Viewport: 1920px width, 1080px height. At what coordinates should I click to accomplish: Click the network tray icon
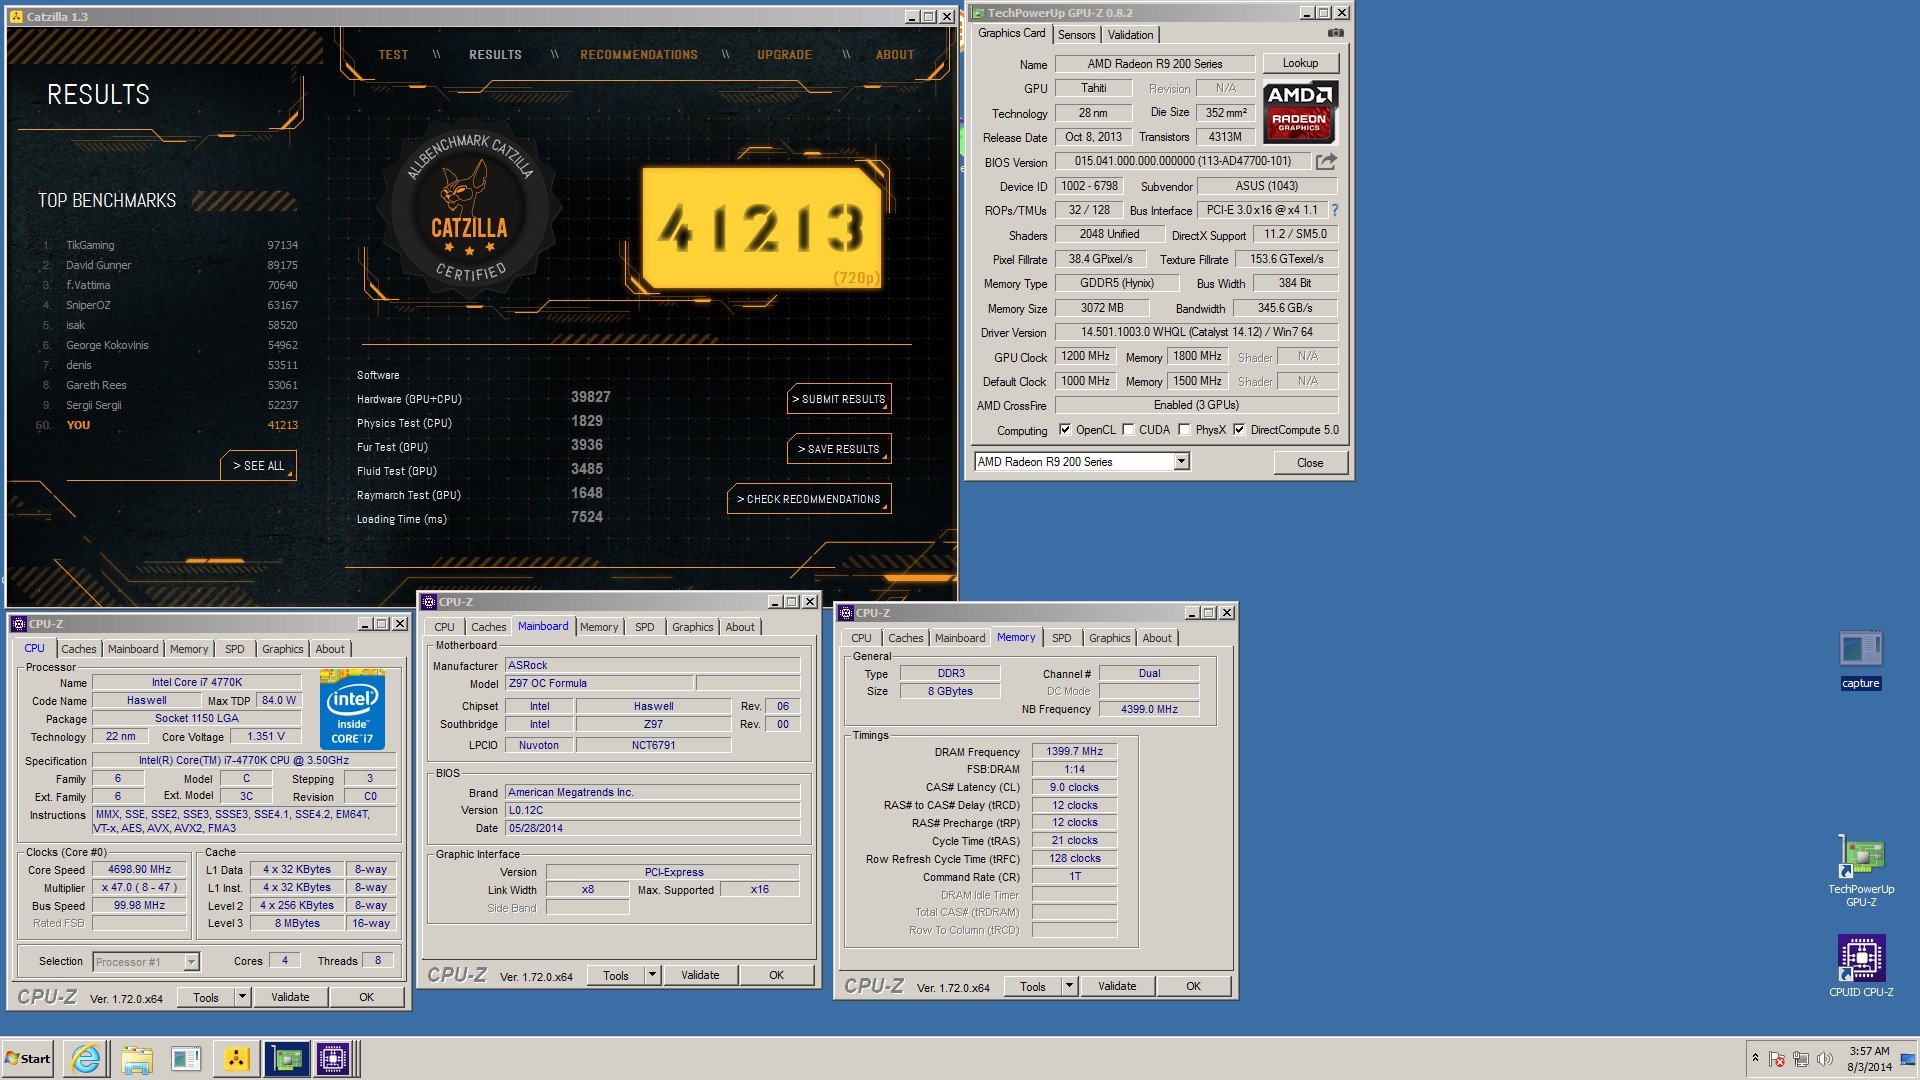[x=1801, y=1059]
